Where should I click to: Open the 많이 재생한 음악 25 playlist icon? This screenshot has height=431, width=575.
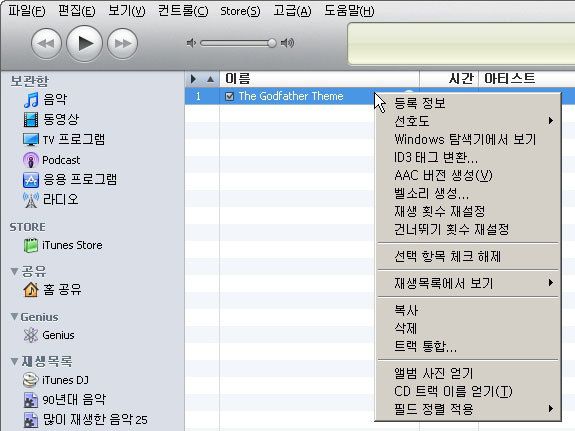31,420
